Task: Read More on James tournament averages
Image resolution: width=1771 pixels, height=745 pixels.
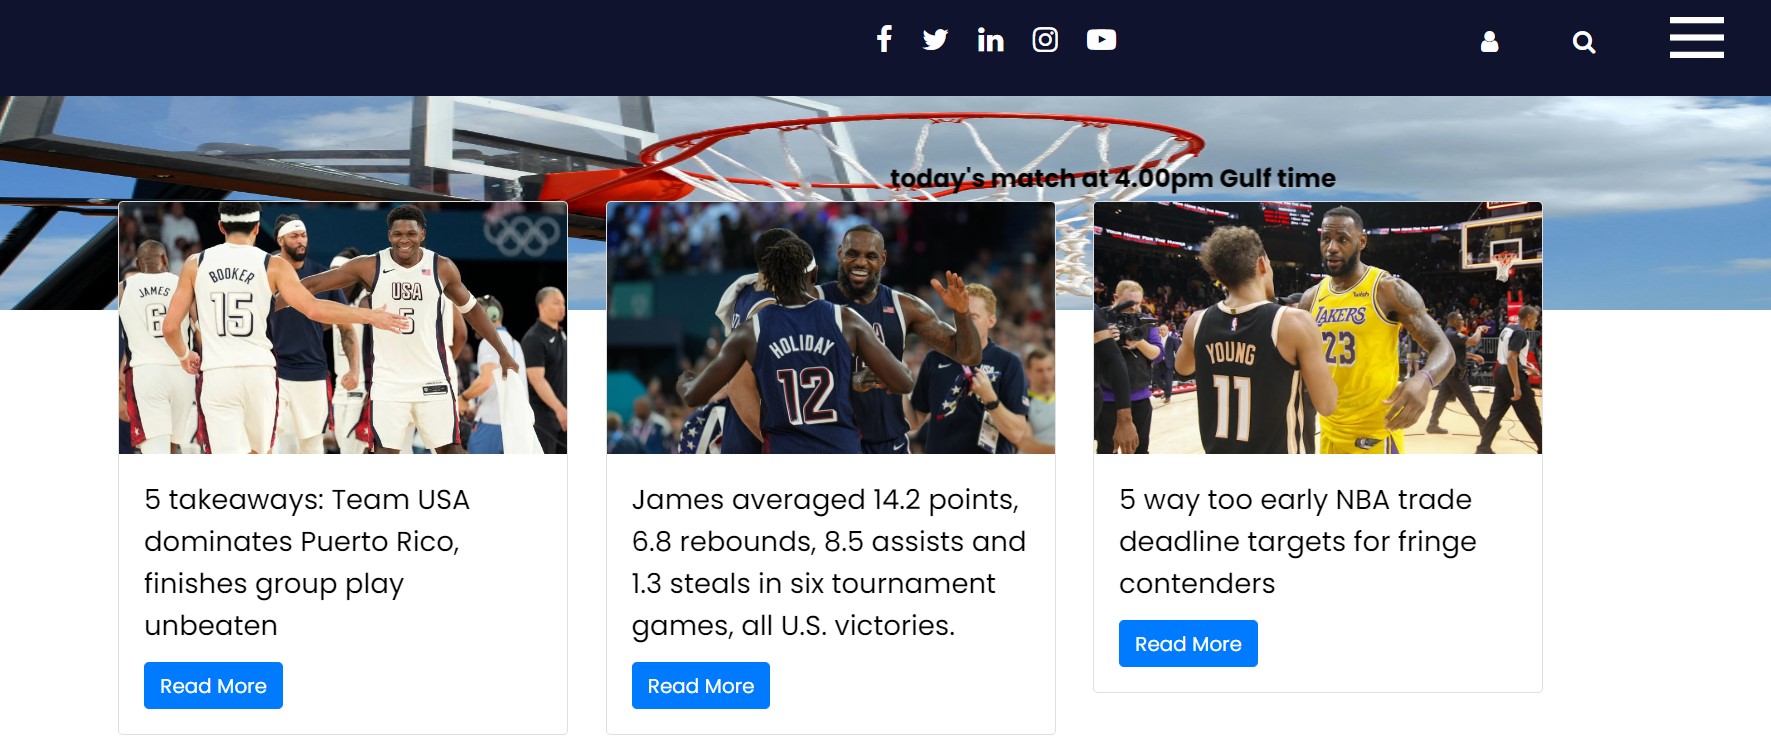Action: tap(701, 686)
